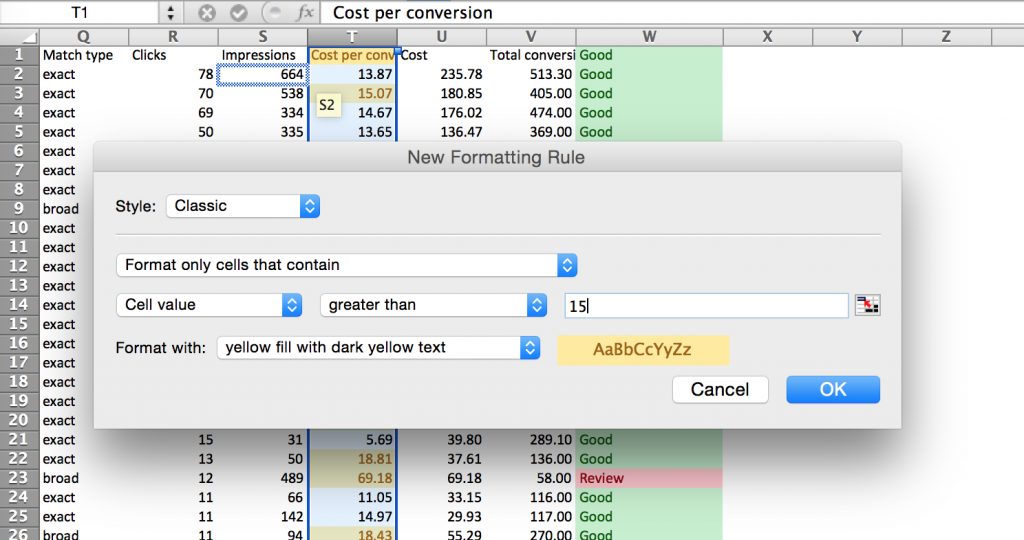Click cell with value 489
This screenshot has height=540, width=1024.
[x=263, y=478]
